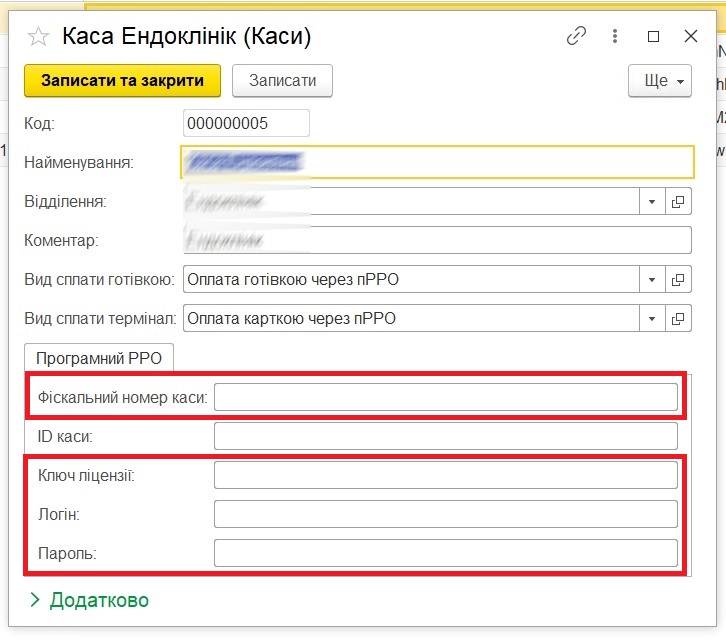Click the Пароль input field

(x=445, y=553)
